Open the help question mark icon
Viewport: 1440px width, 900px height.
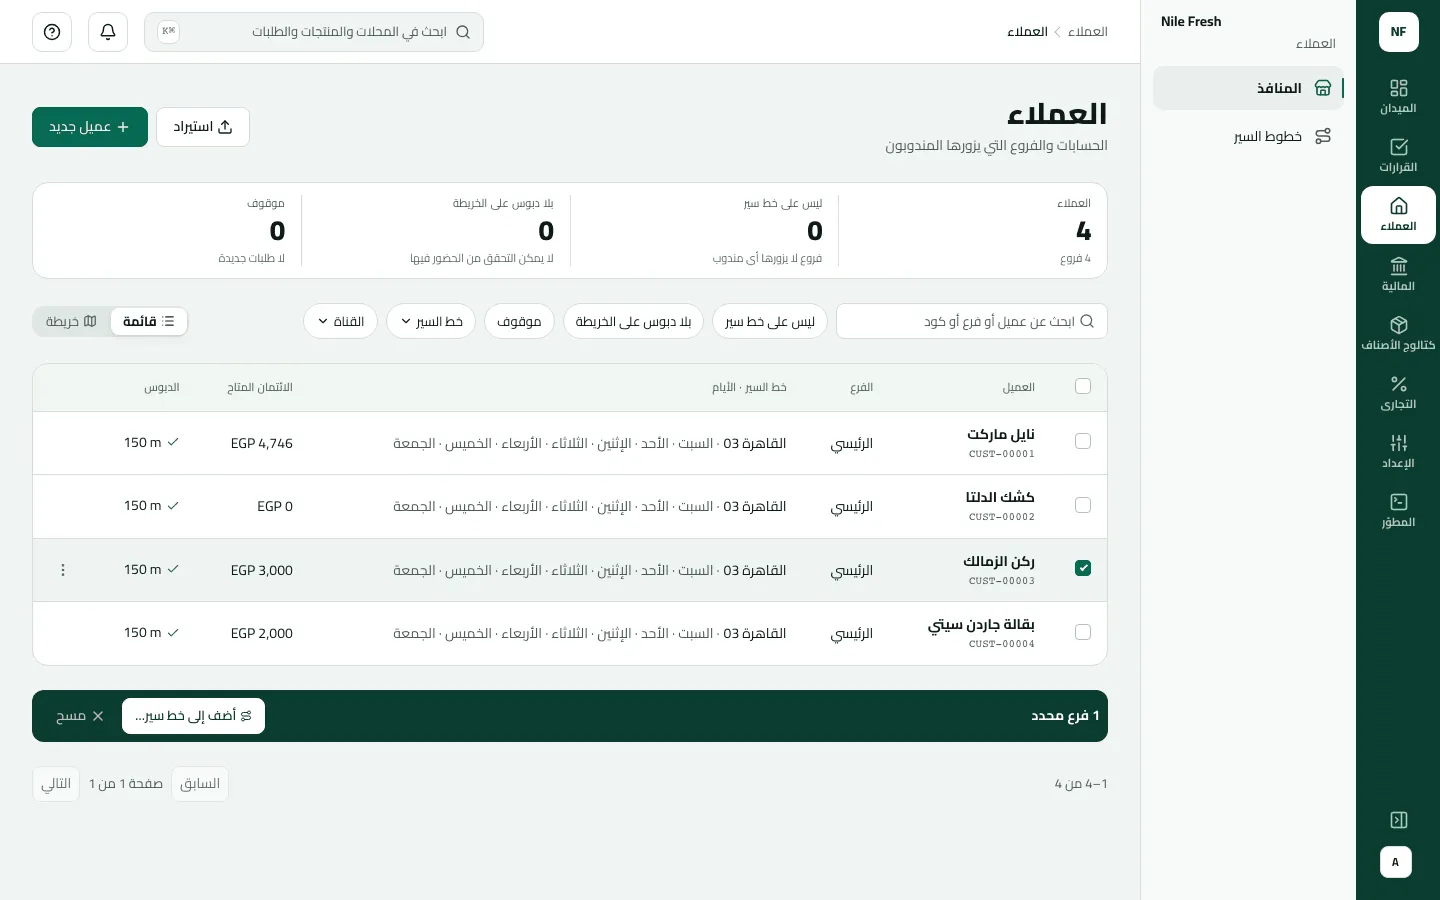[x=52, y=32]
